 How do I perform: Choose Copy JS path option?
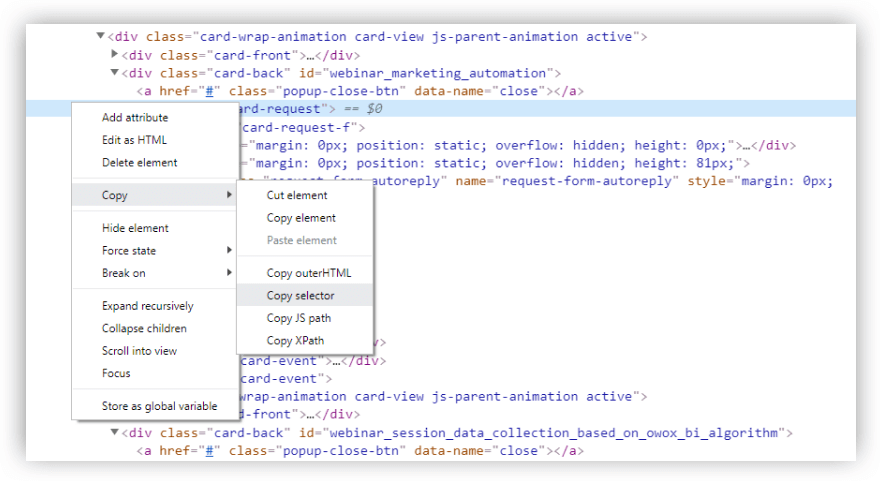(299, 318)
